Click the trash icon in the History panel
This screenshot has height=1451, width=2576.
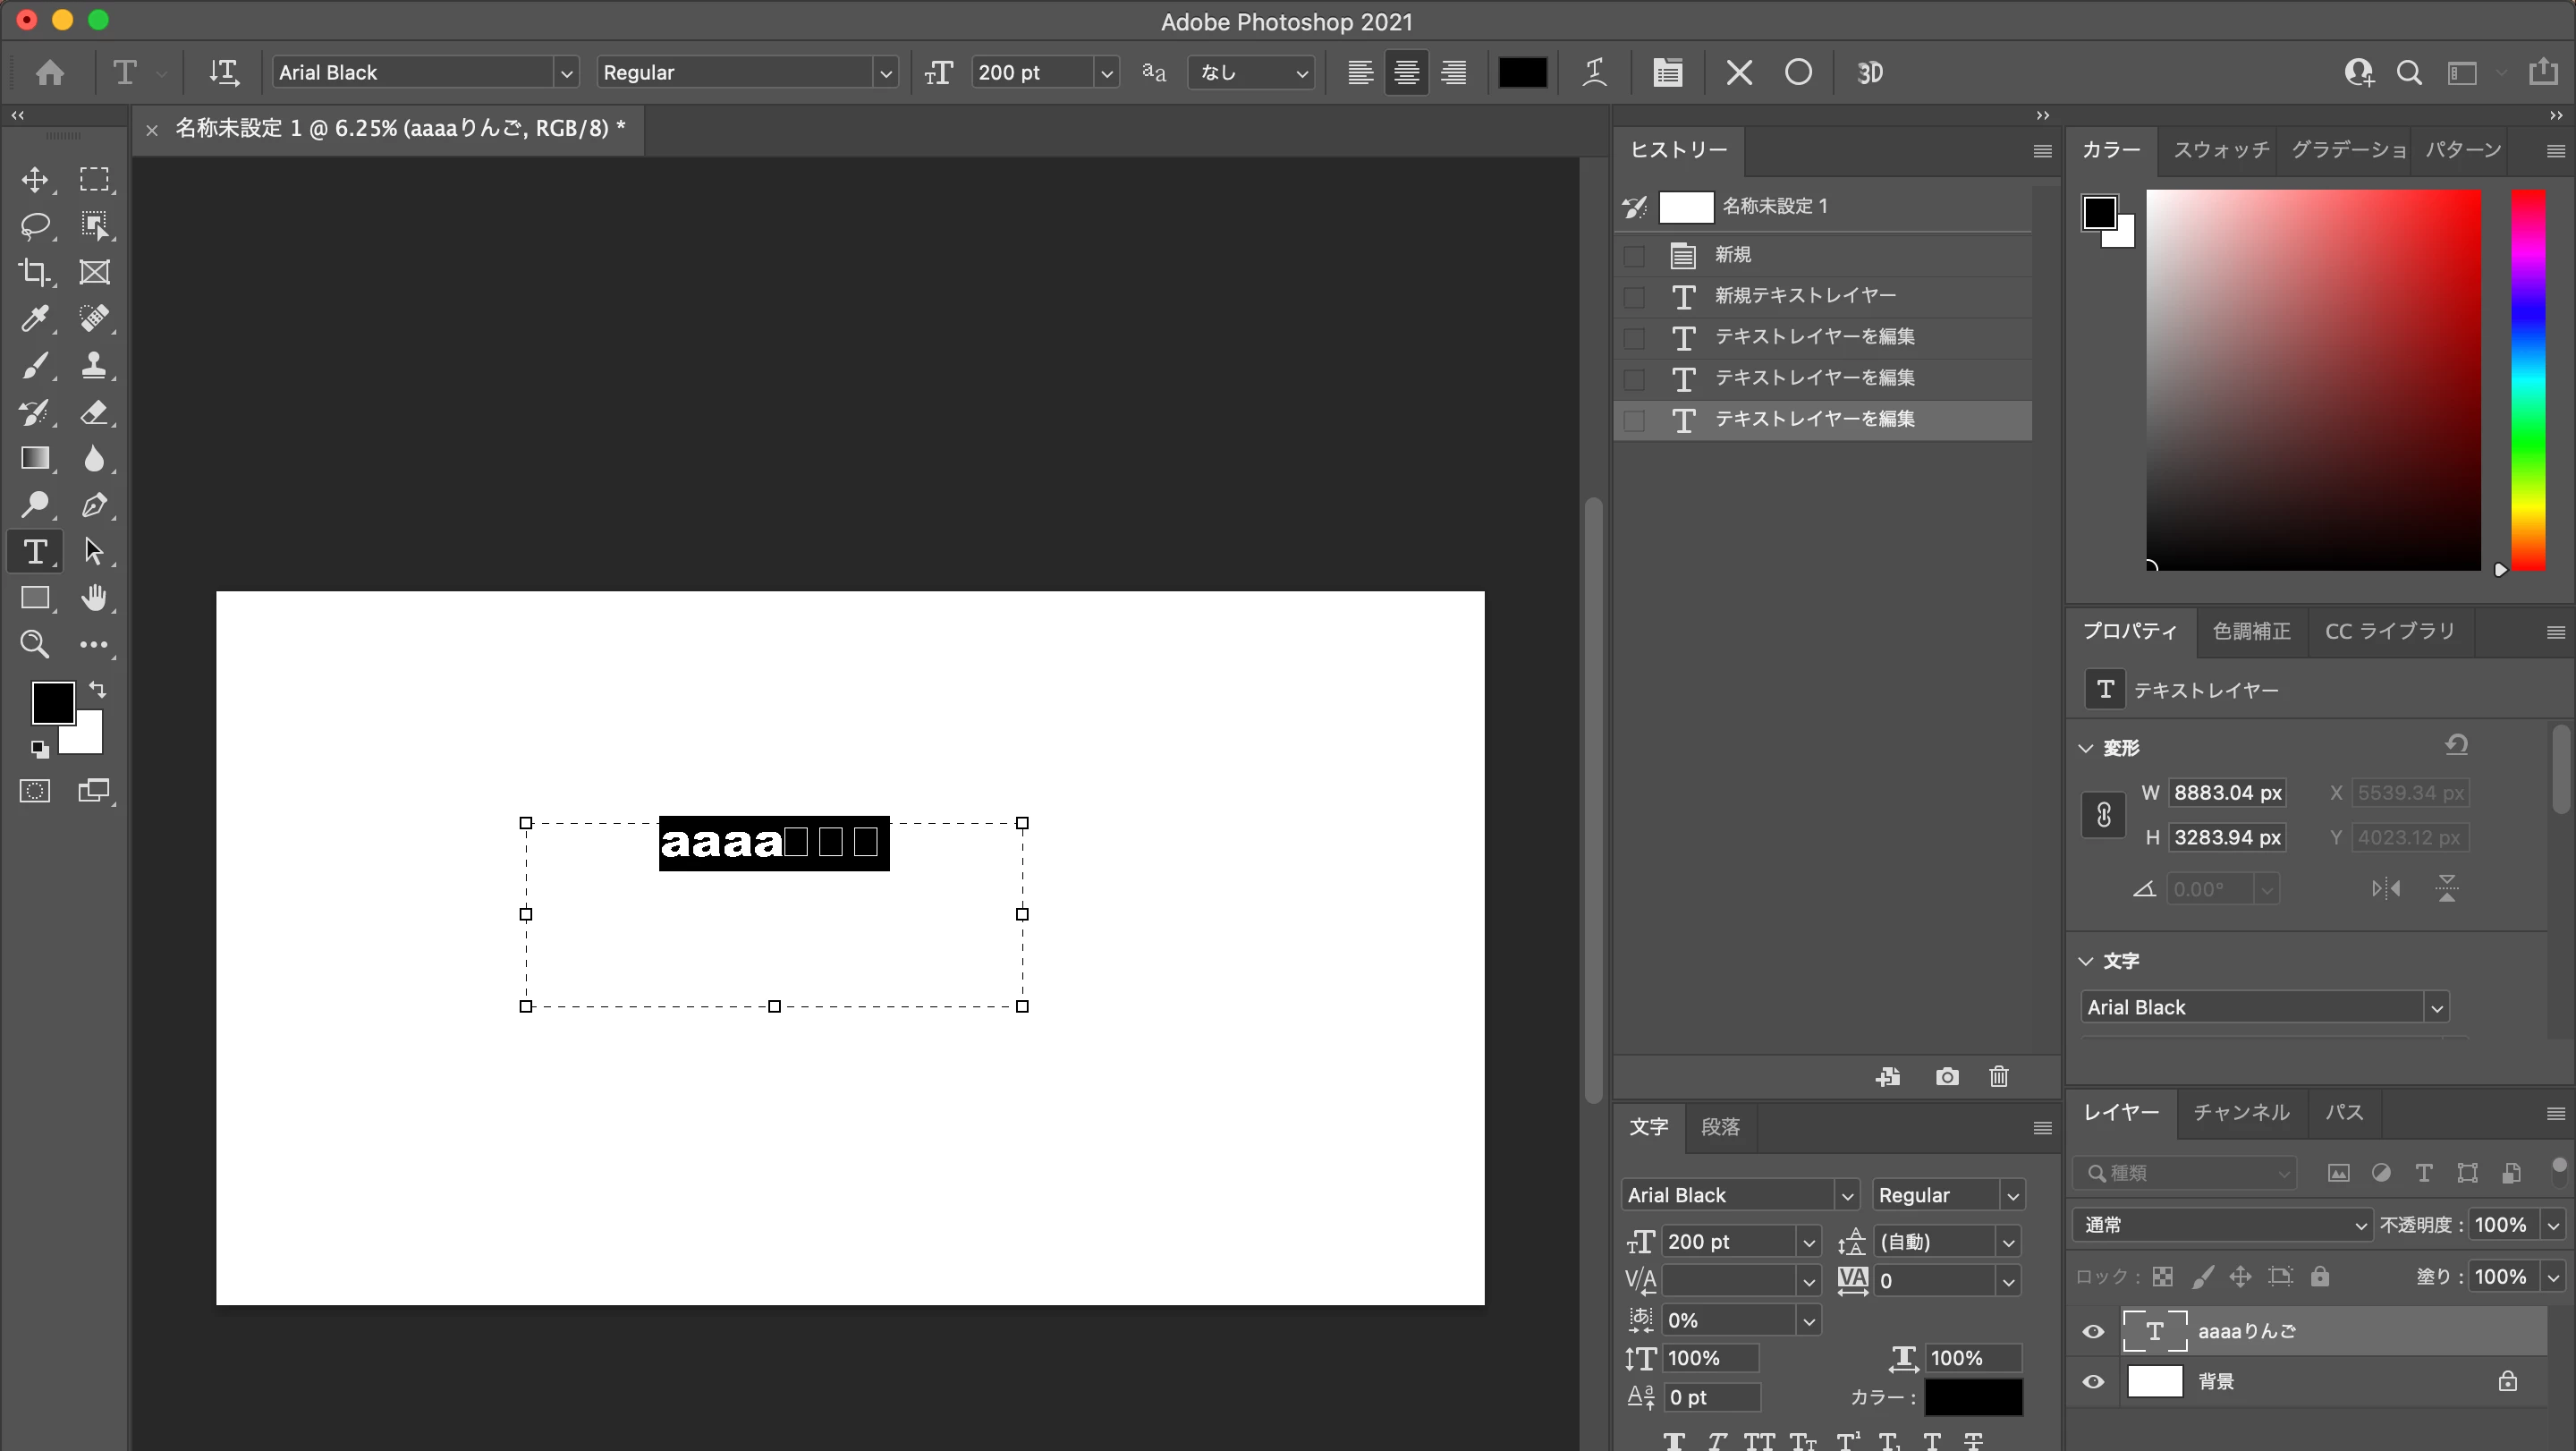[1999, 1076]
